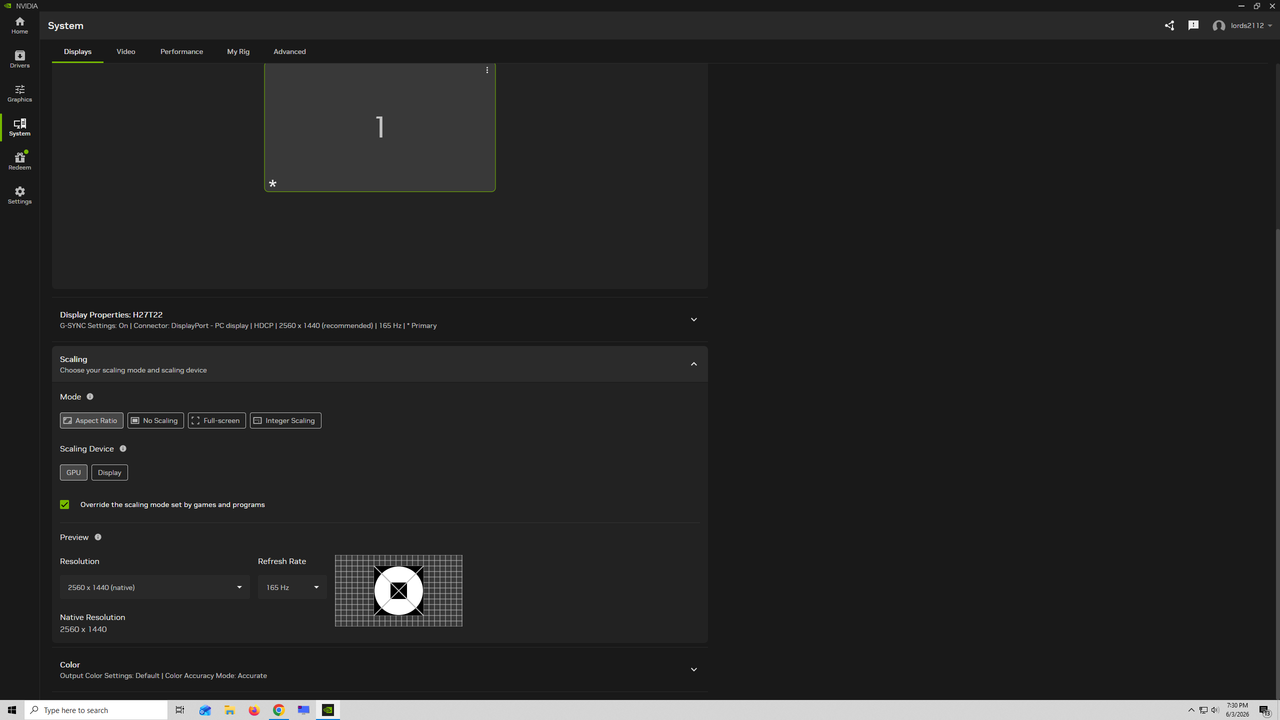Click the NVIDIA app taskbar icon

[328, 710]
